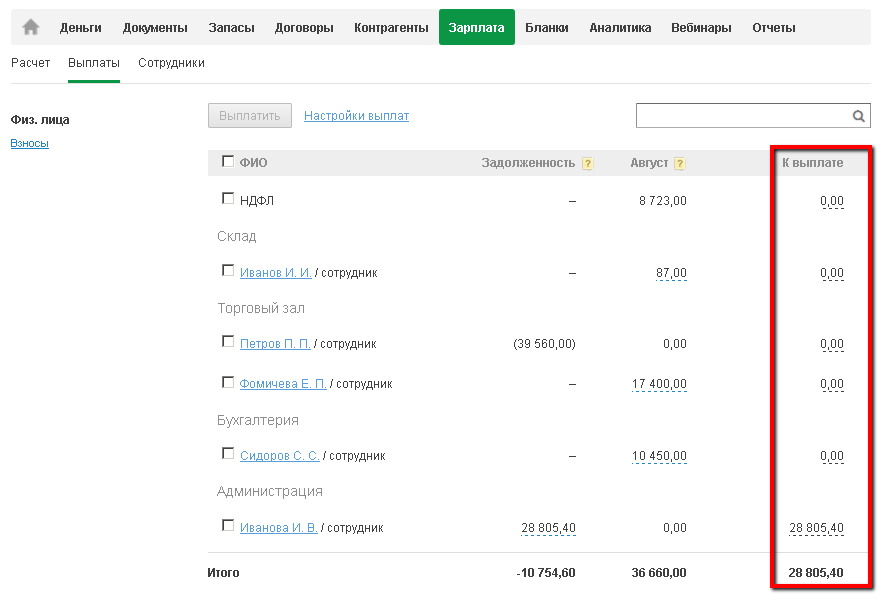This screenshot has height=600, width=883.
Task: Open Настройки выплат link
Action: click(x=356, y=116)
